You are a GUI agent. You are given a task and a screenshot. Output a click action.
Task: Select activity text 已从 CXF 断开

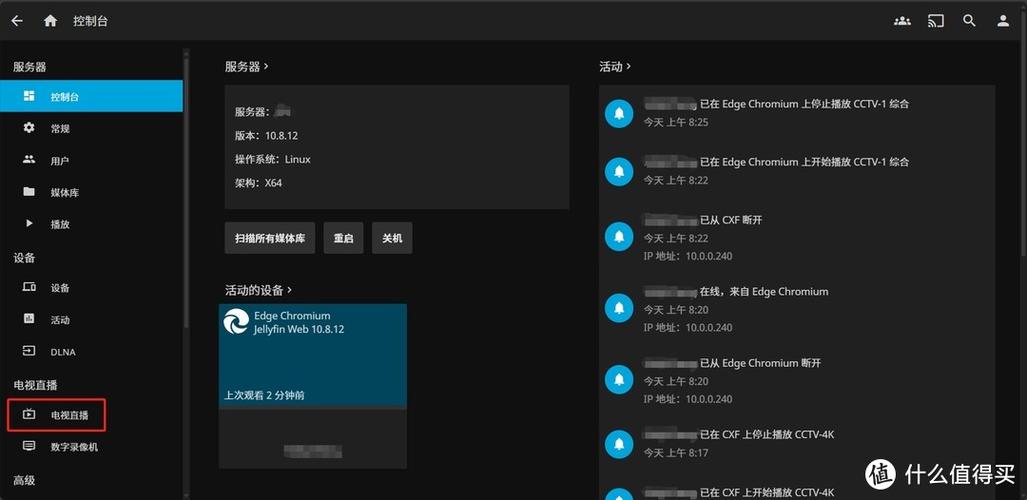point(731,220)
